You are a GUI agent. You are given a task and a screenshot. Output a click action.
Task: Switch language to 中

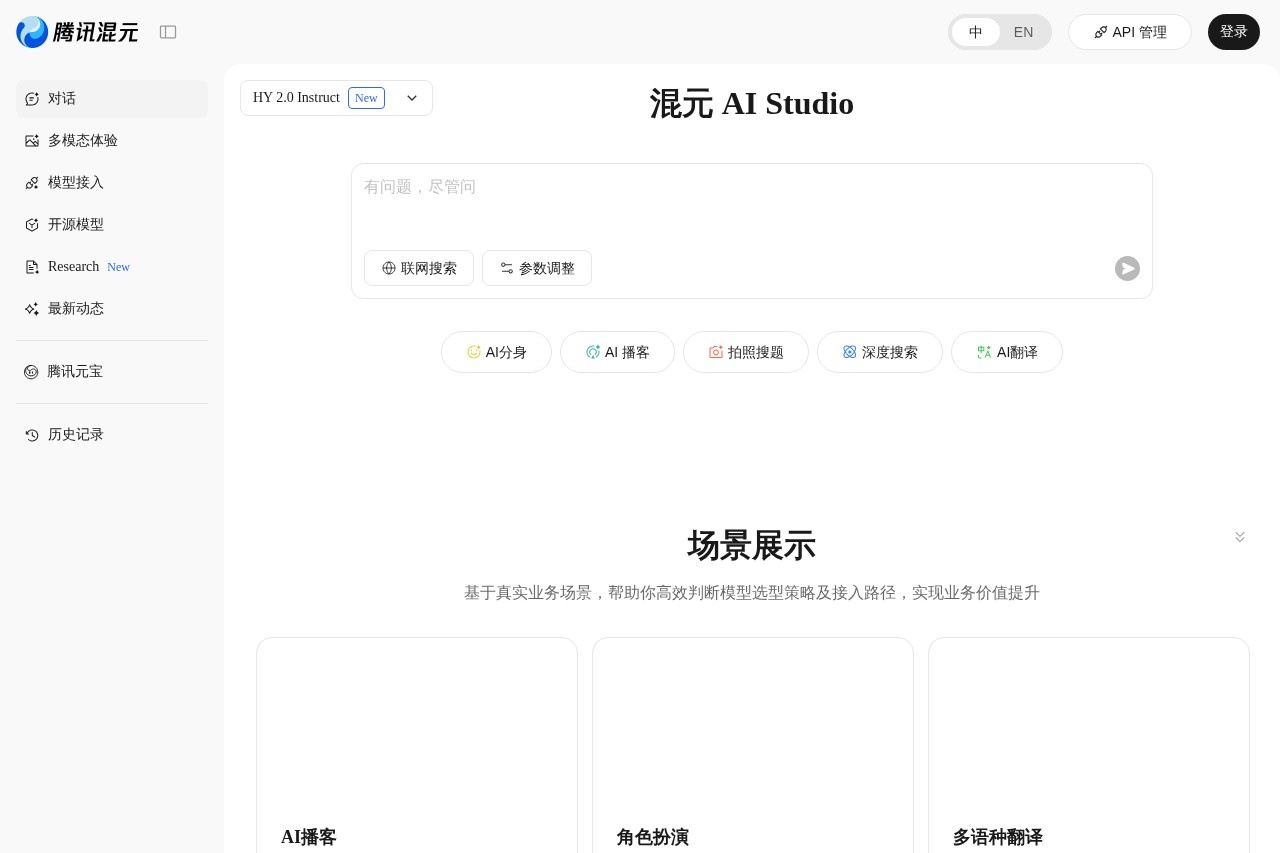point(976,32)
